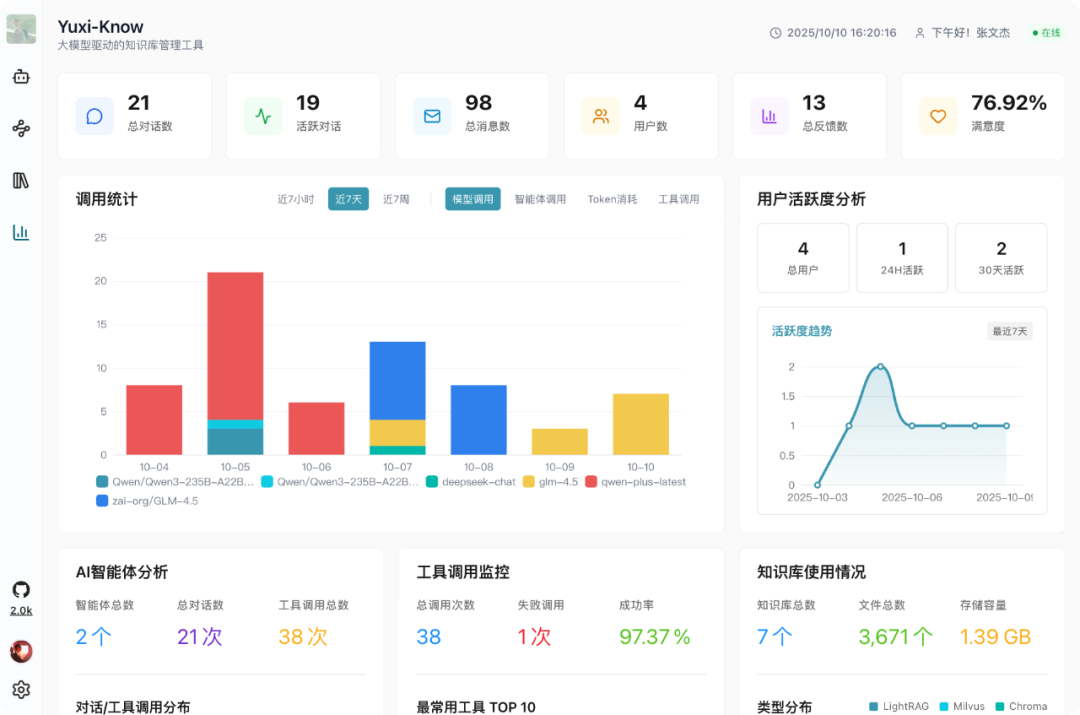This screenshot has width=1080, height=715.
Task: Open the agent chat icon at sidebar top
Action: pos(22,77)
